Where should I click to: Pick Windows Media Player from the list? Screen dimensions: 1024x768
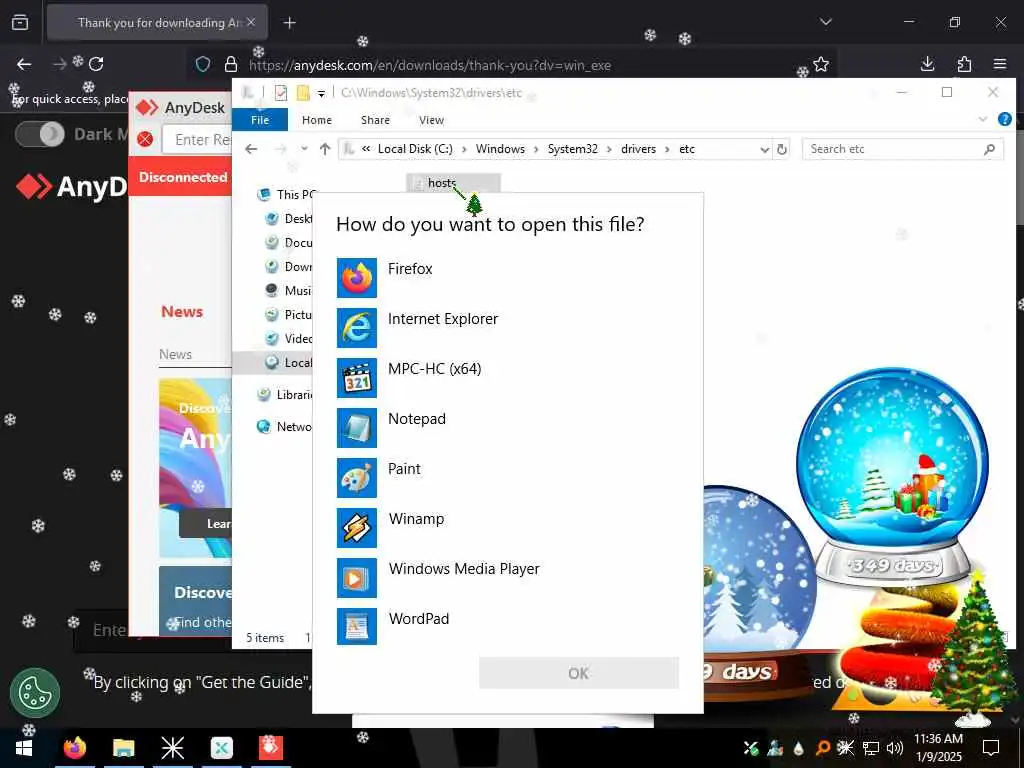[507, 577]
